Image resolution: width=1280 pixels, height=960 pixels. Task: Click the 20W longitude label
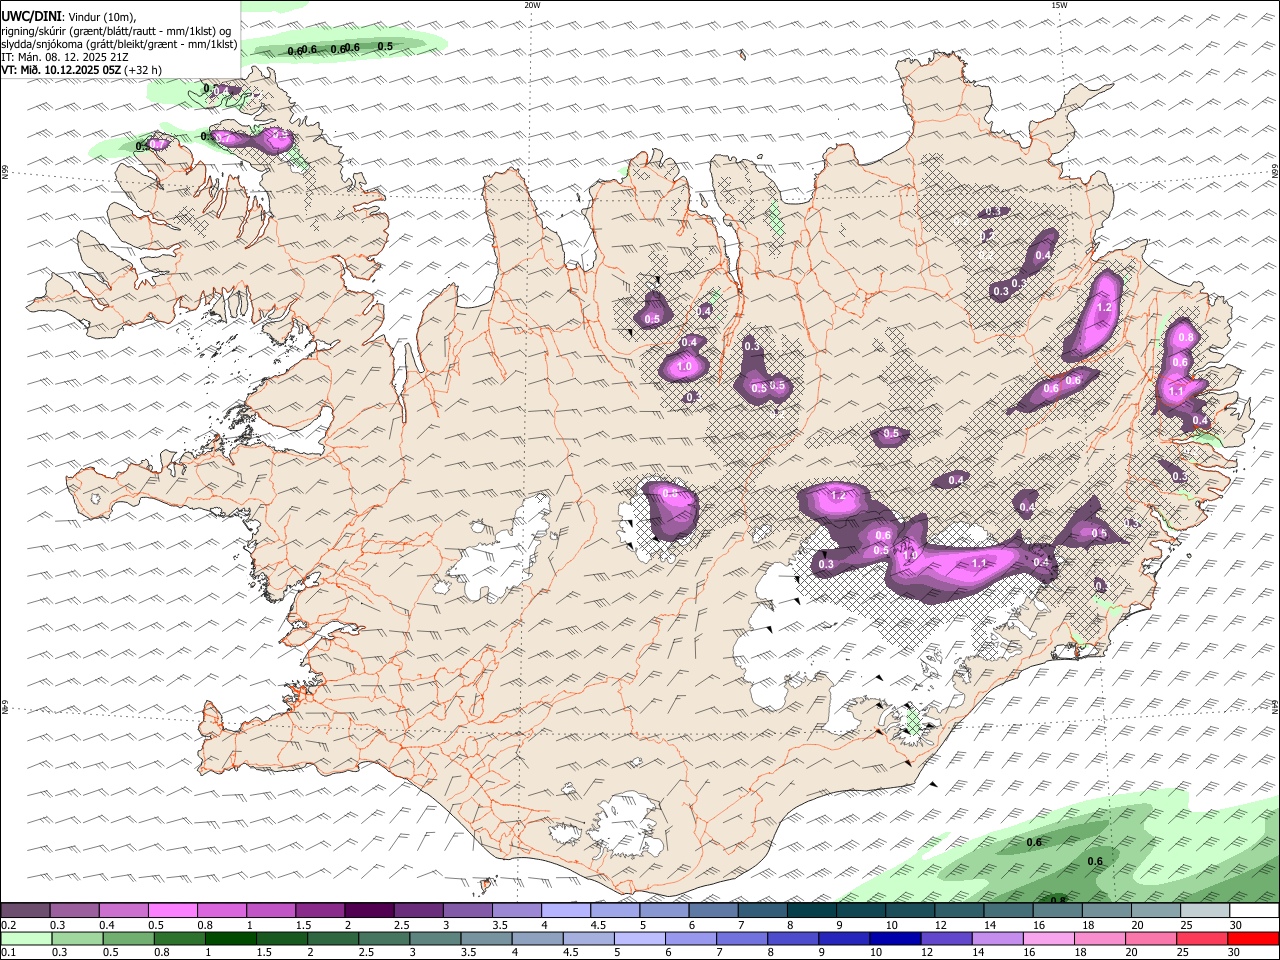coord(532,5)
